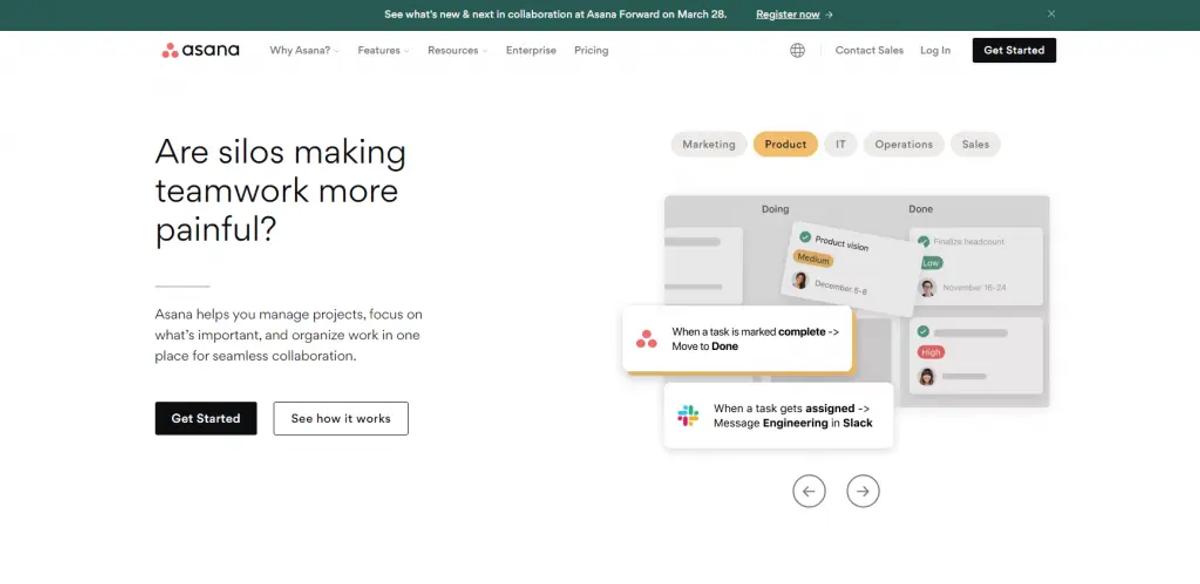Screen dimensions: 1200x584
Task: Click the Done column header
Action: (921, 209)
